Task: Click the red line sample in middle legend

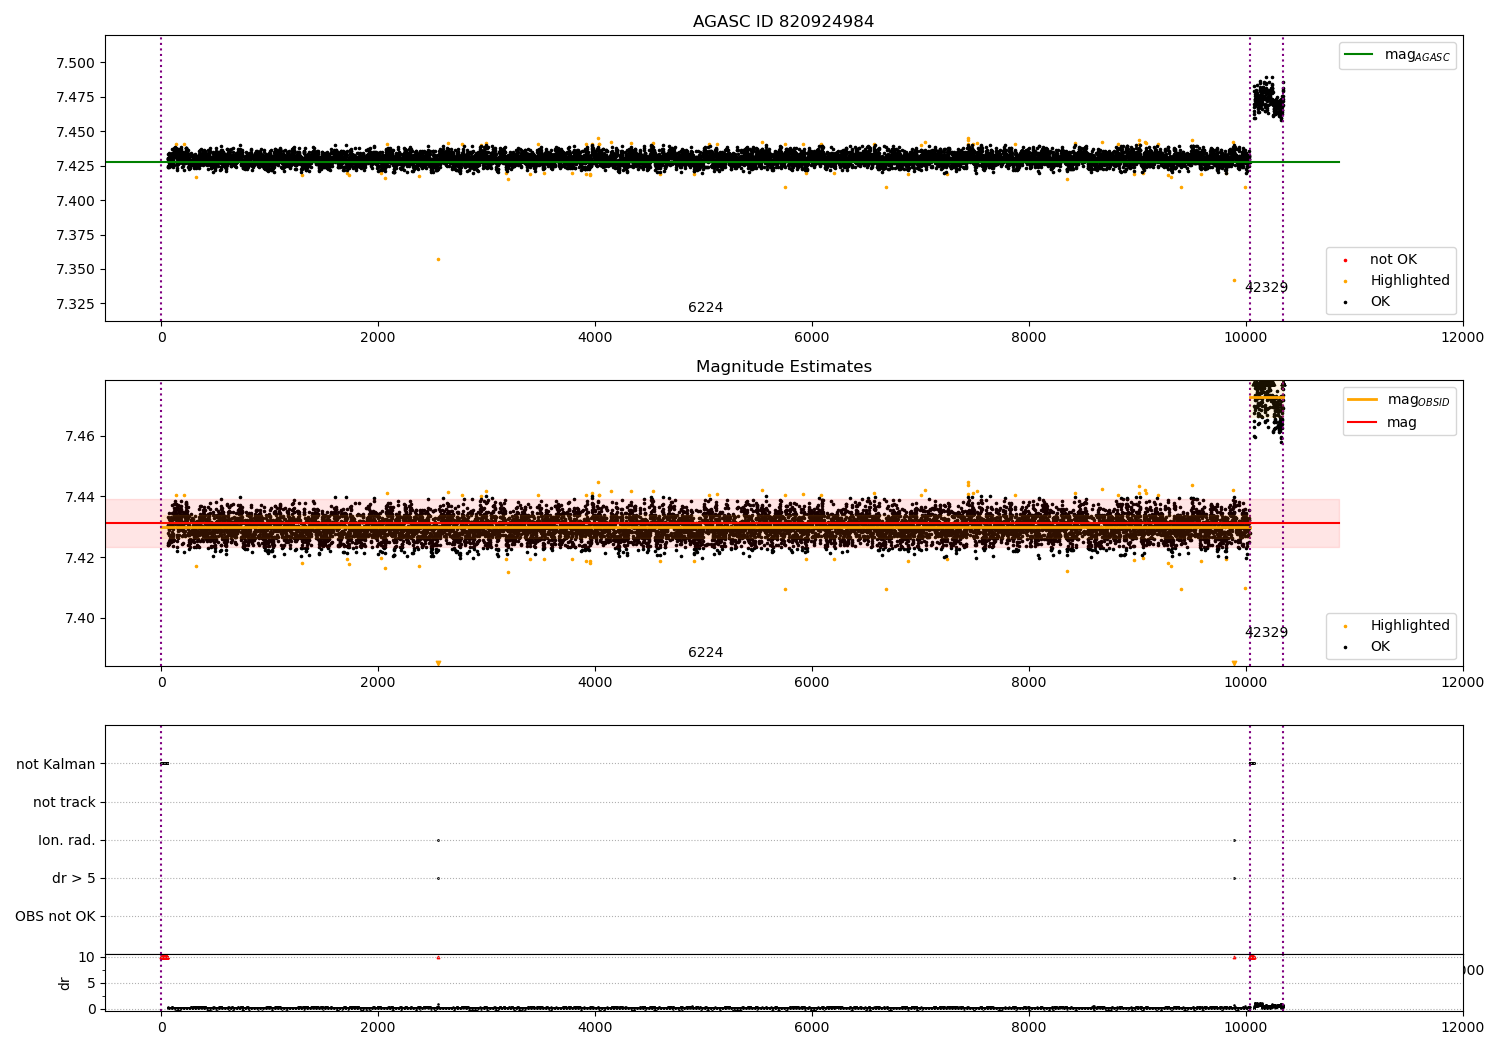Action: [x=1361, y=423]
